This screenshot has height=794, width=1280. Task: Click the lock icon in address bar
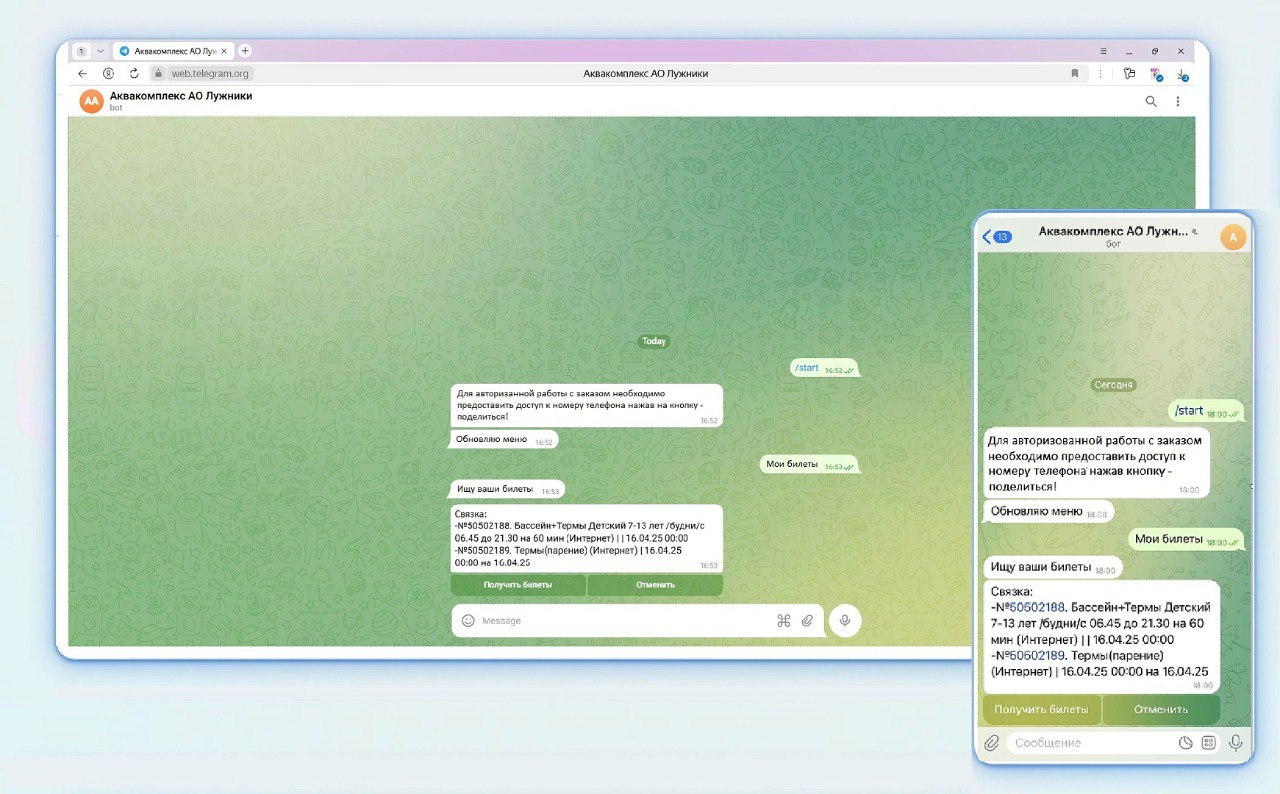[158, 73]
